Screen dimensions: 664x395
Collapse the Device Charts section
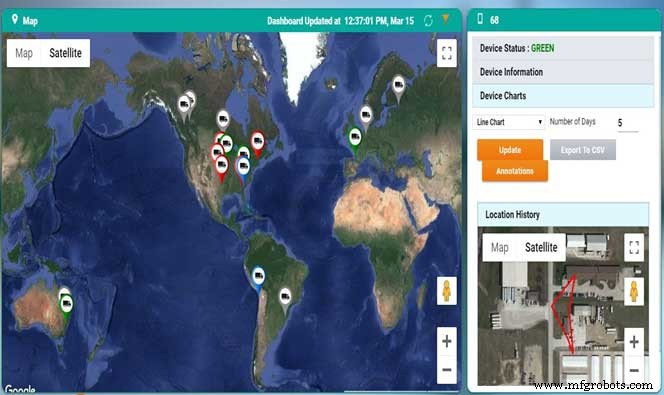[563, 96]
